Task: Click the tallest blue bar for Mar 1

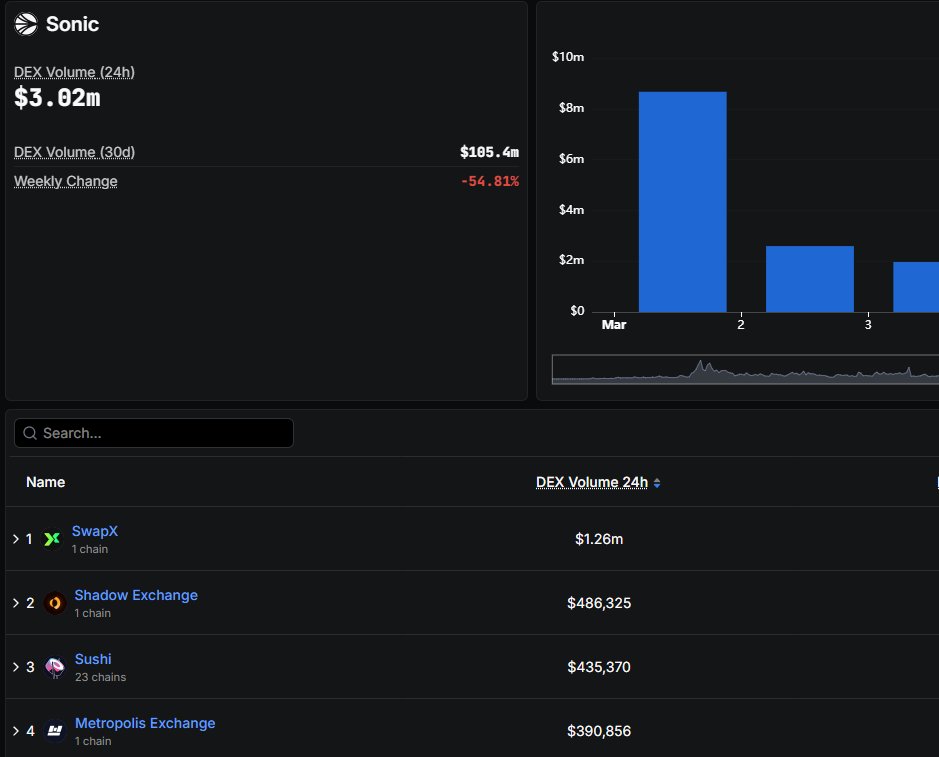Action: pyautogui.click(x=683, y=202)
